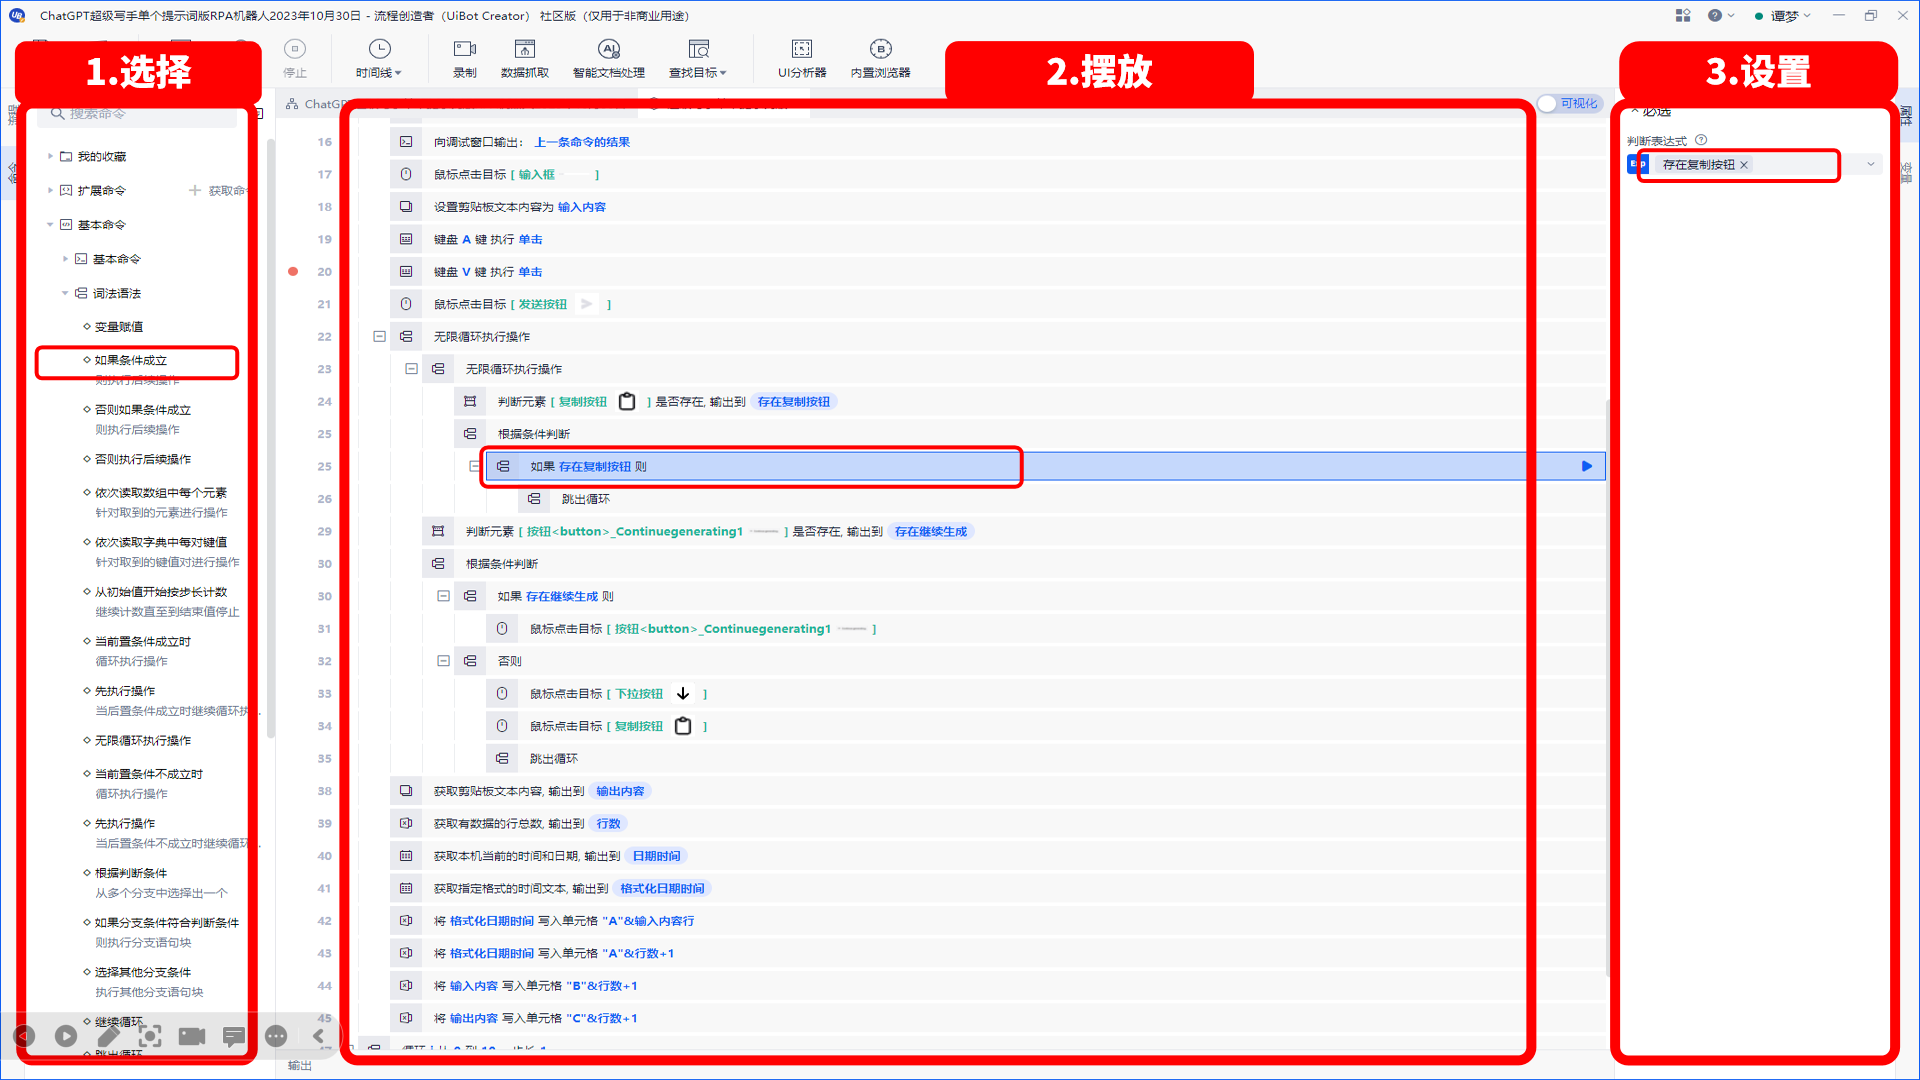
Task: Open the 查找目标 dropdown arrow
Action: tap(723, 73)
